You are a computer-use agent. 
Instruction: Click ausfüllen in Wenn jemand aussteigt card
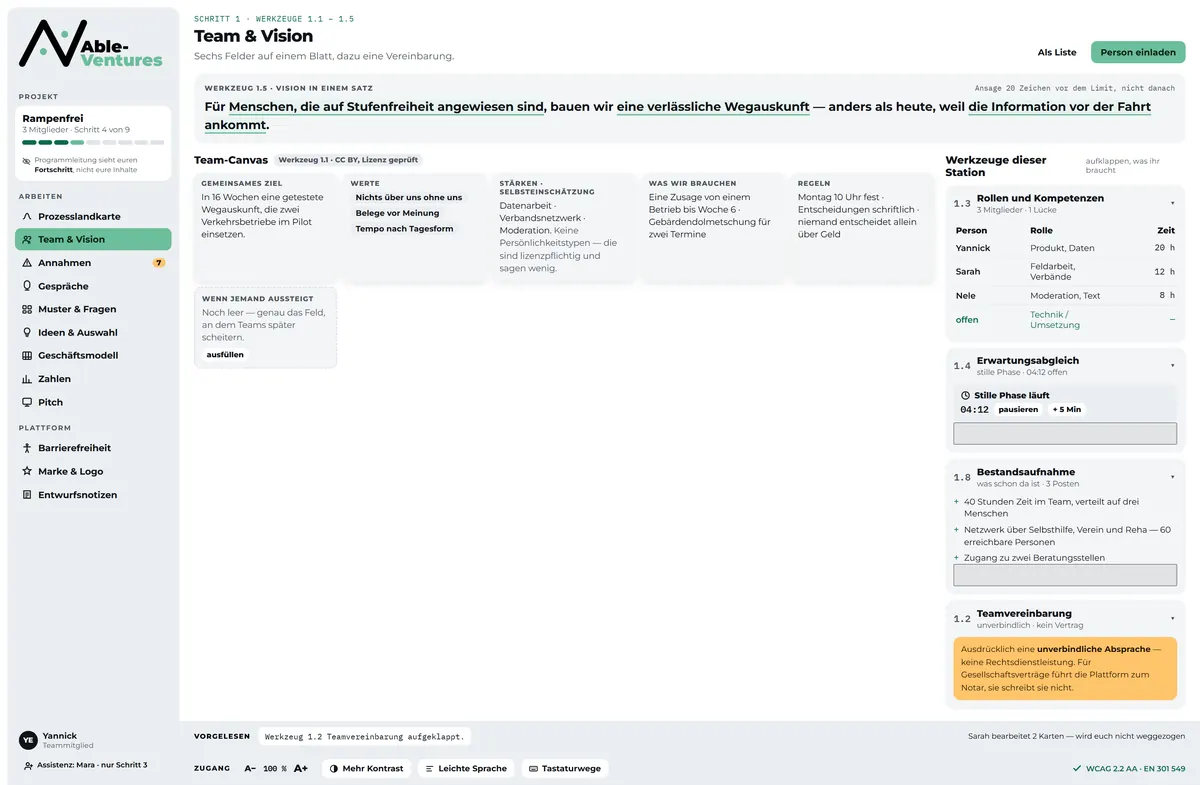click(225, 354)
